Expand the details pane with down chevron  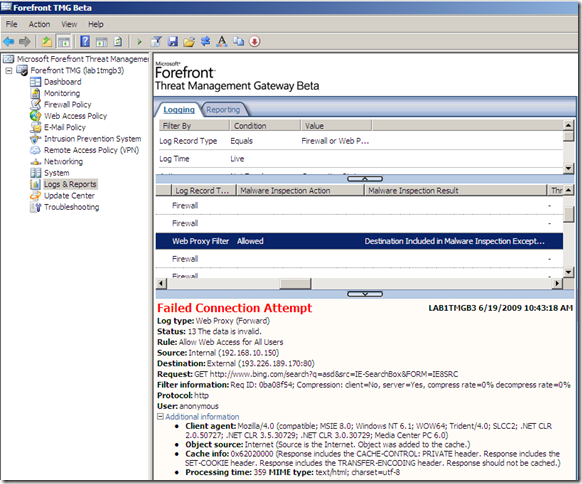point(365,294)
